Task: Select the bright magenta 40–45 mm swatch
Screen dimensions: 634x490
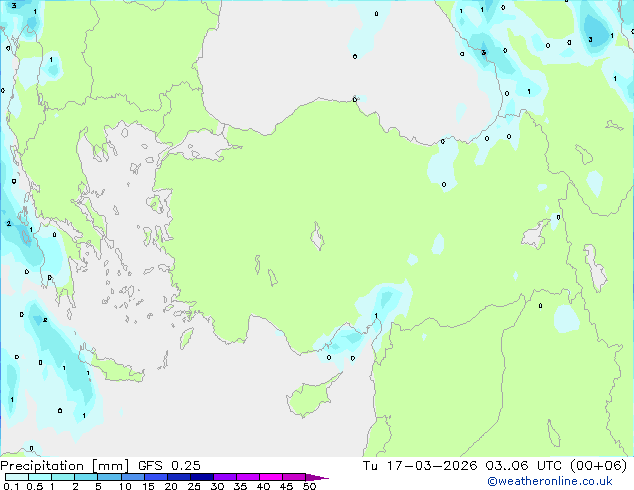Action: coord(271,477)
